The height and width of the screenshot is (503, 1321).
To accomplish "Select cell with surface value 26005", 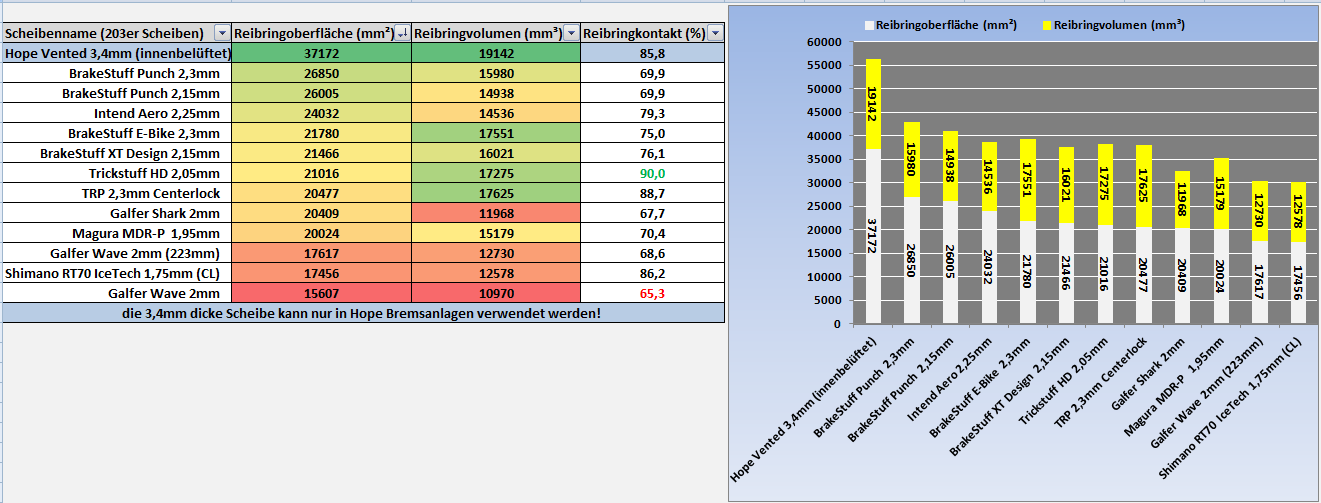I will click(321, 93).
